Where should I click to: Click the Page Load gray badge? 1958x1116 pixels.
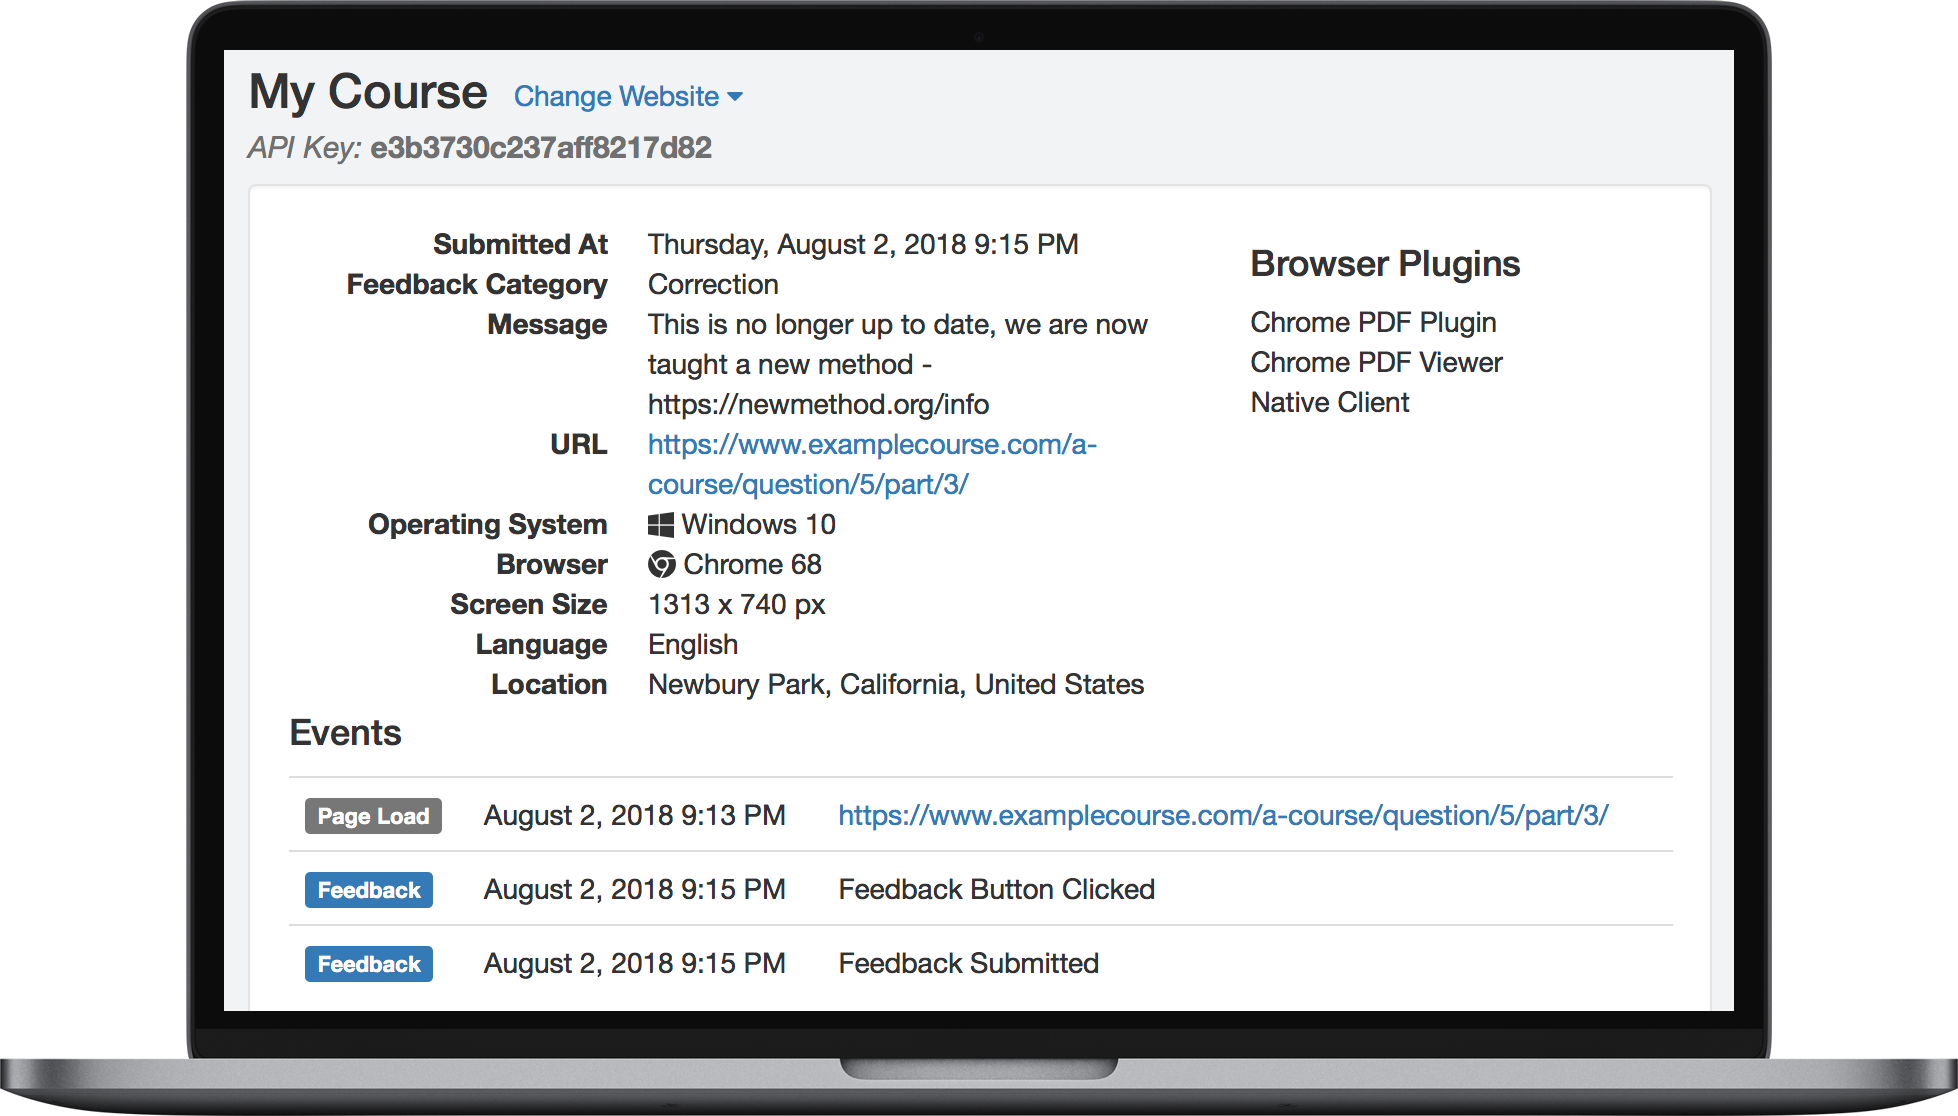[x=373, y=816]
